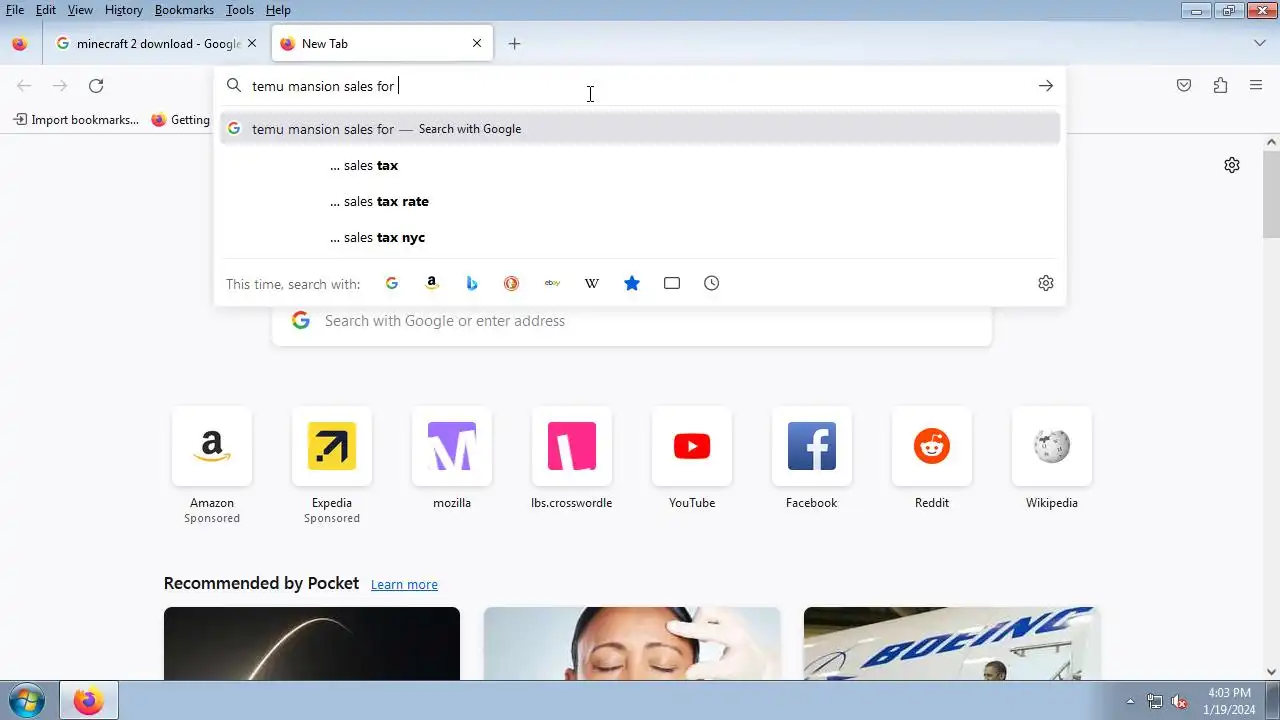
Task: Click the pinned Firefox view icon
Action: tap(20, 43)
